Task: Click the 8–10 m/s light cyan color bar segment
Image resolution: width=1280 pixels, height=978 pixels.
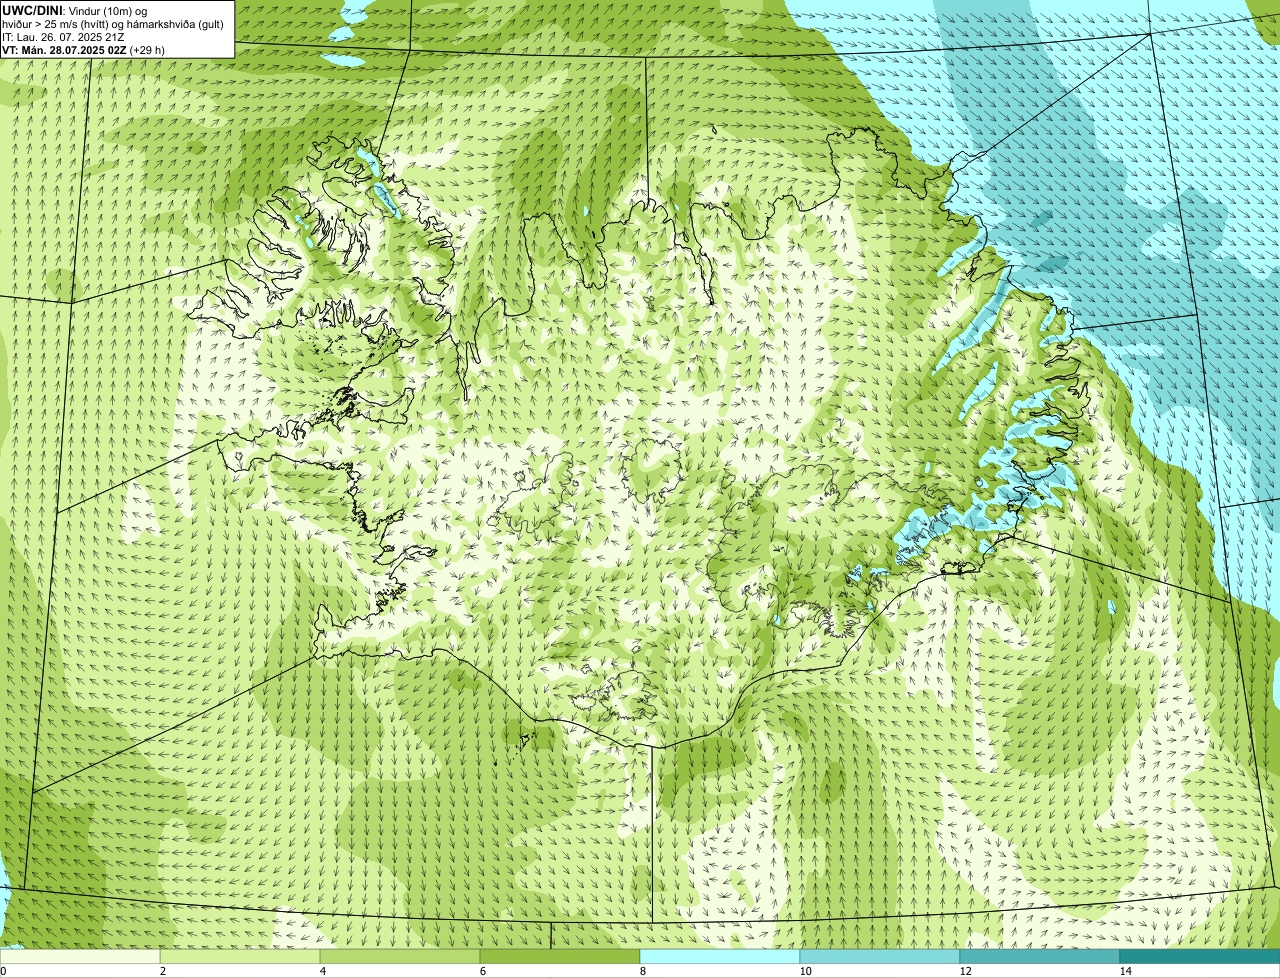Action: point(720,956)
